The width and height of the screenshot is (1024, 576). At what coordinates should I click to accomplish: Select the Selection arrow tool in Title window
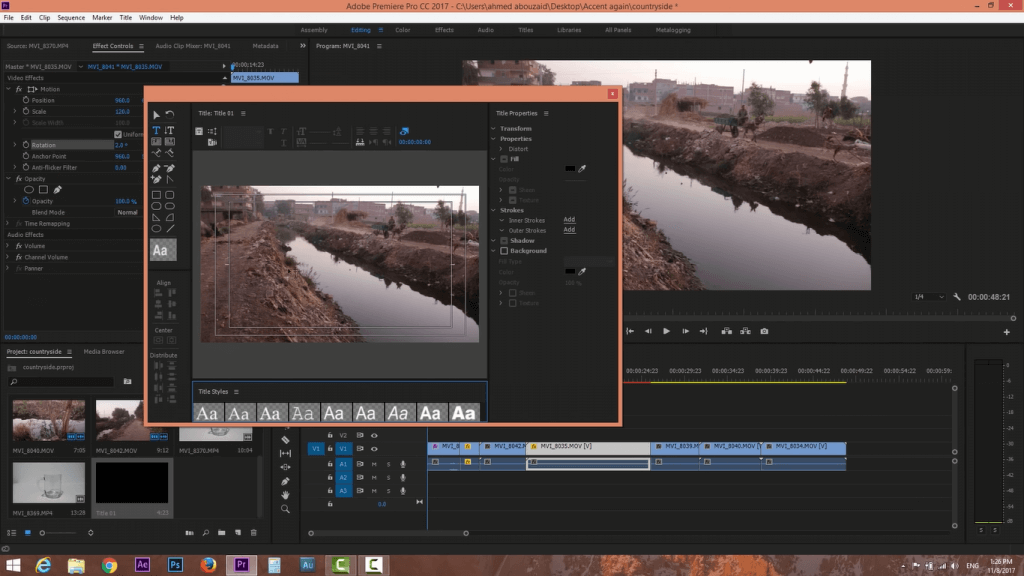(157, 114)
